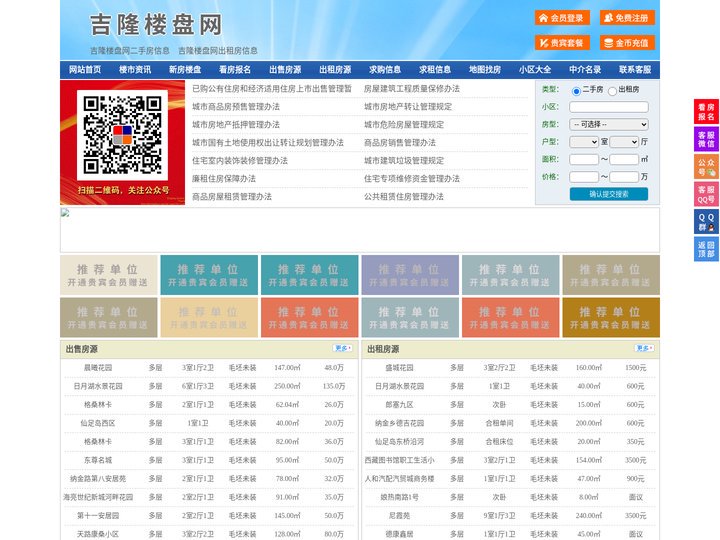Click the 看房报名 floating sidebar icon
The height and width of the screenshot is (540, 720).
point(706,112)
